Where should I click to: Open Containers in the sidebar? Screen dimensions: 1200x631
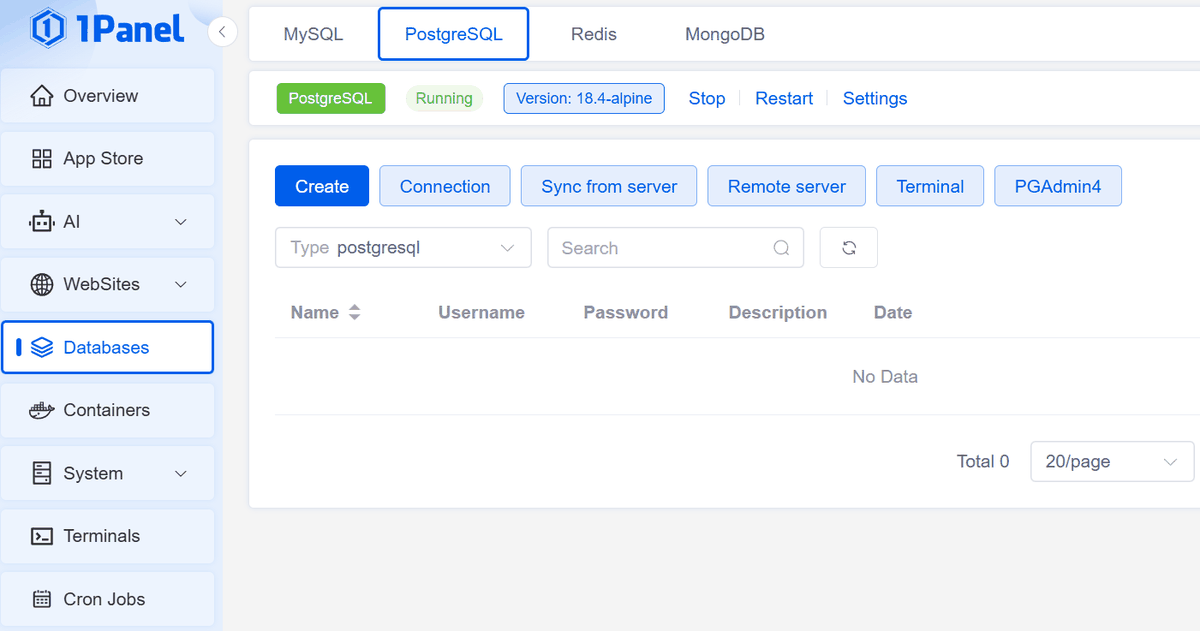(x=108, y=410)
